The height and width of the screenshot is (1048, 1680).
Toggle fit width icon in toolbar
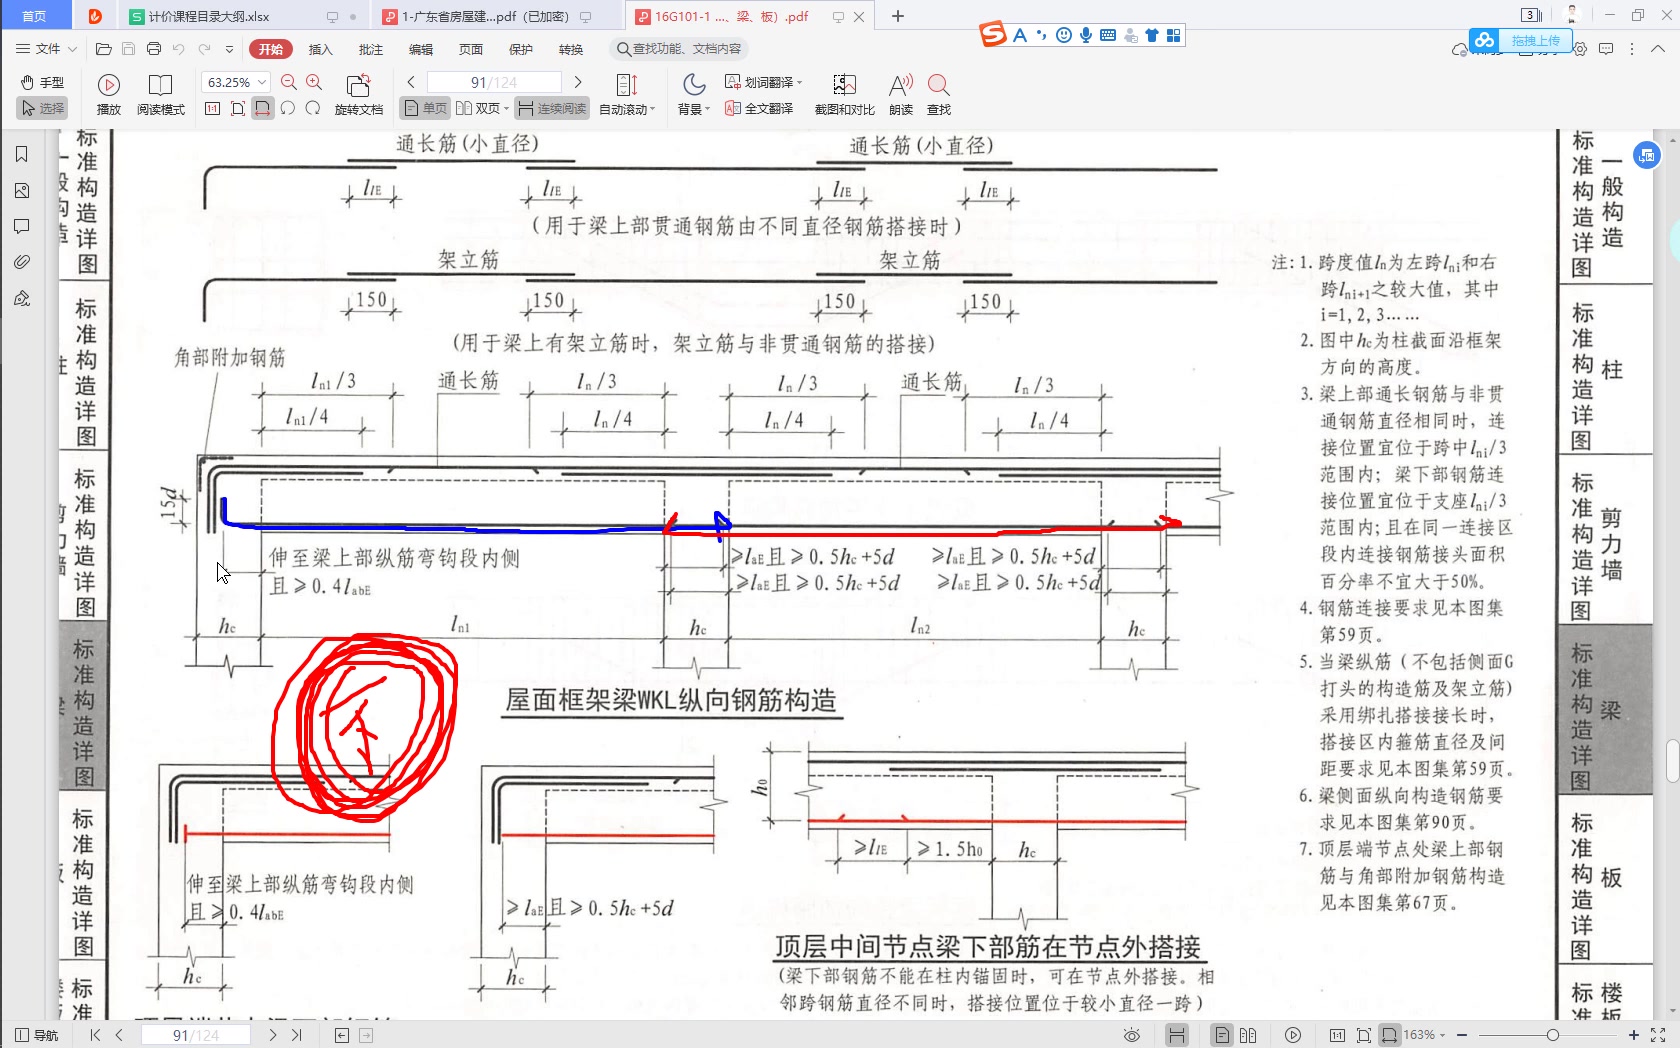[262, 108]
